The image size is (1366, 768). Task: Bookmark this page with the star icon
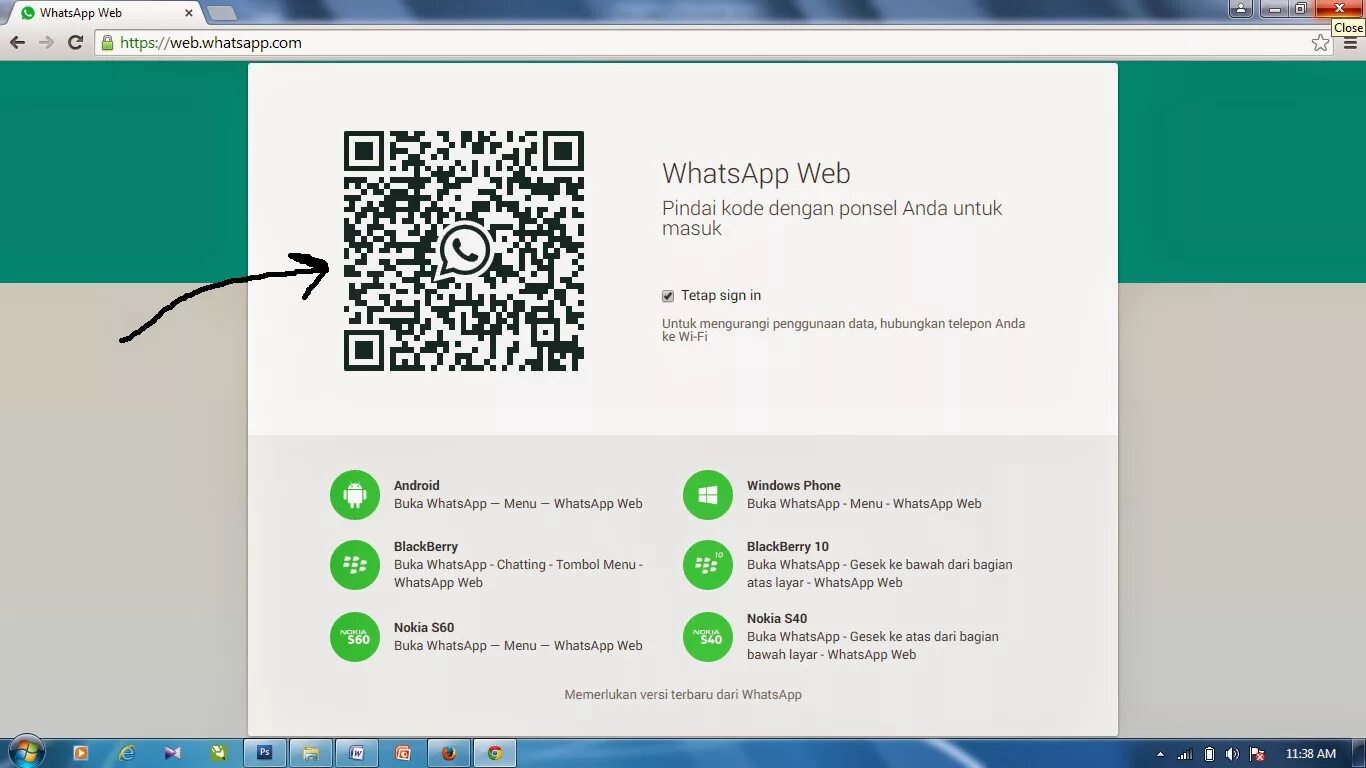1321,43
